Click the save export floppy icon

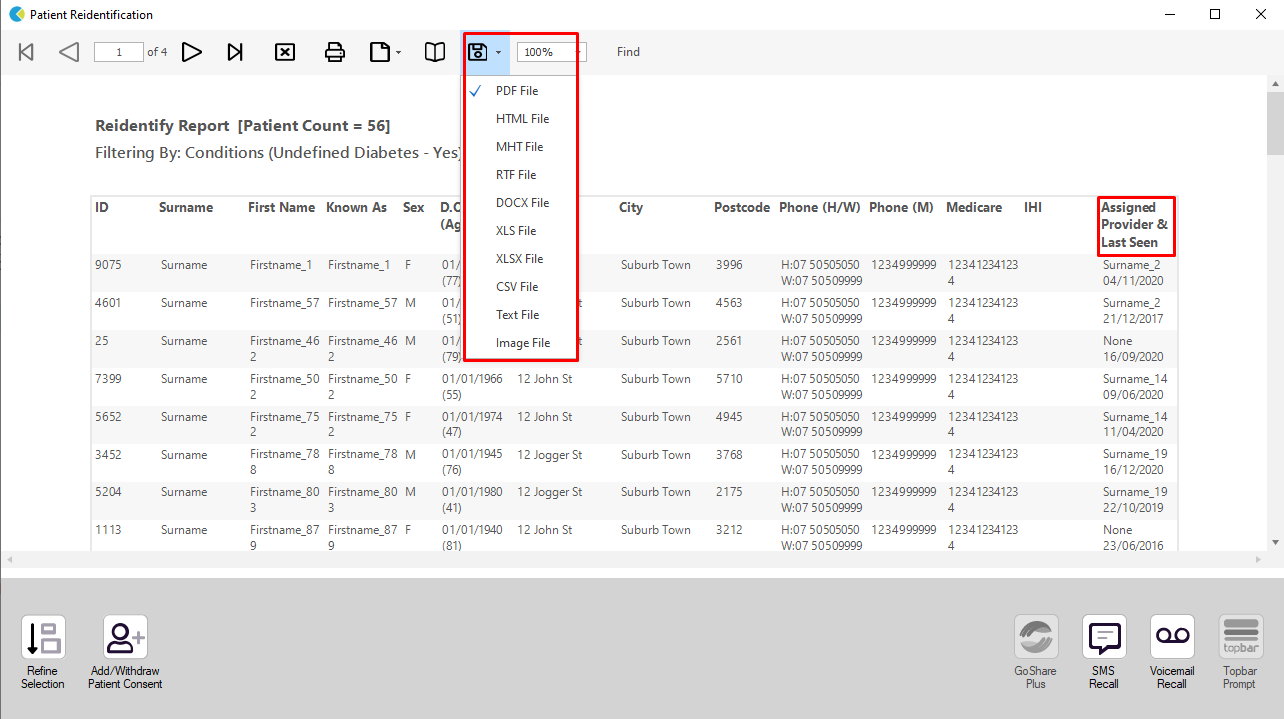tap(478, 52)
